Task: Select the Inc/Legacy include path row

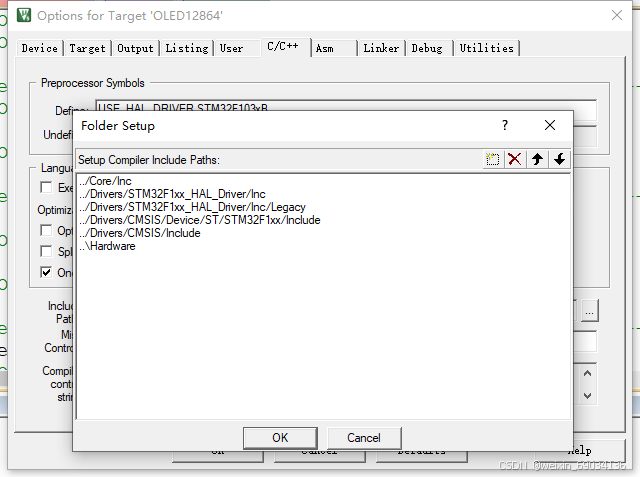Action: [x=324, y=207]
